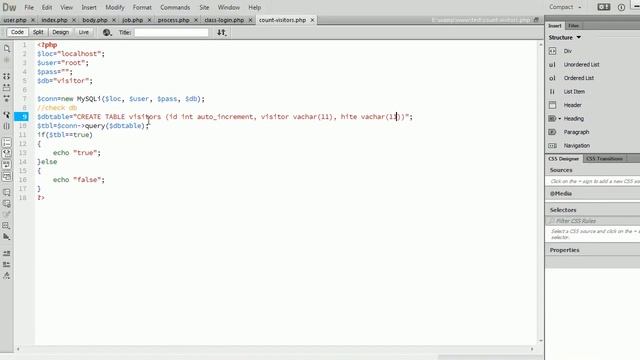
Task: Click the Navigation icon in Insert panel
Action: pos(552,145)
